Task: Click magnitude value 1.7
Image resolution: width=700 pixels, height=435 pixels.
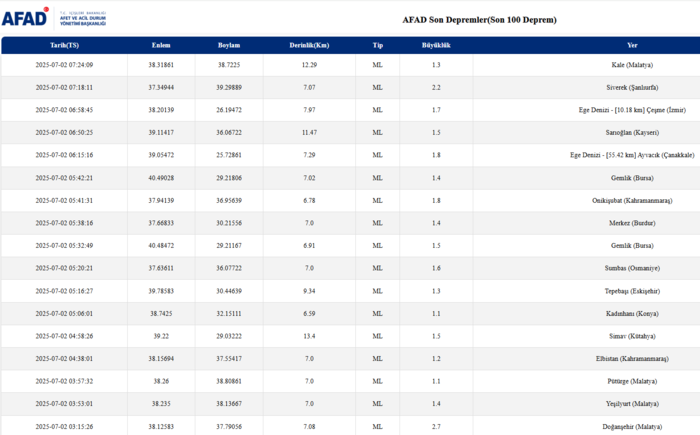Action: [436, 110]
